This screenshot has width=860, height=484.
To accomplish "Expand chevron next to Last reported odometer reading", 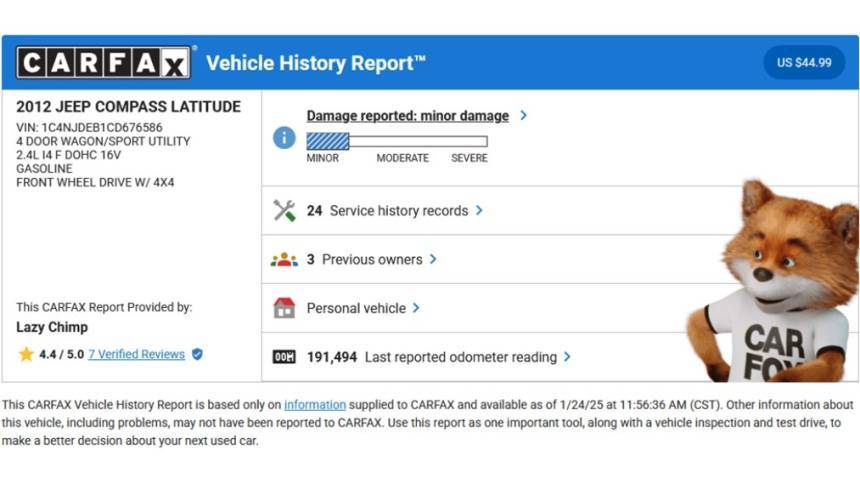I will point(567,357).
